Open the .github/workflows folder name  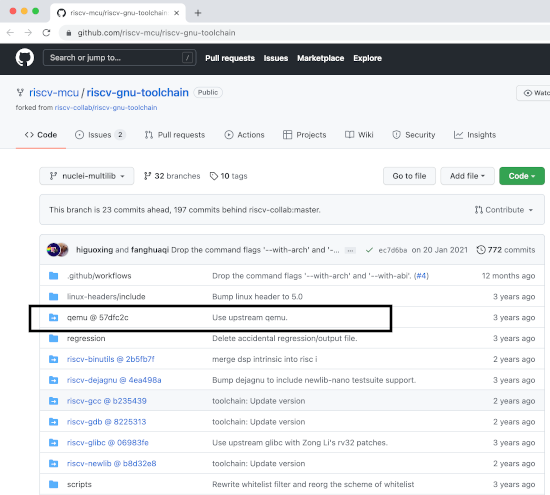[99, 276]
